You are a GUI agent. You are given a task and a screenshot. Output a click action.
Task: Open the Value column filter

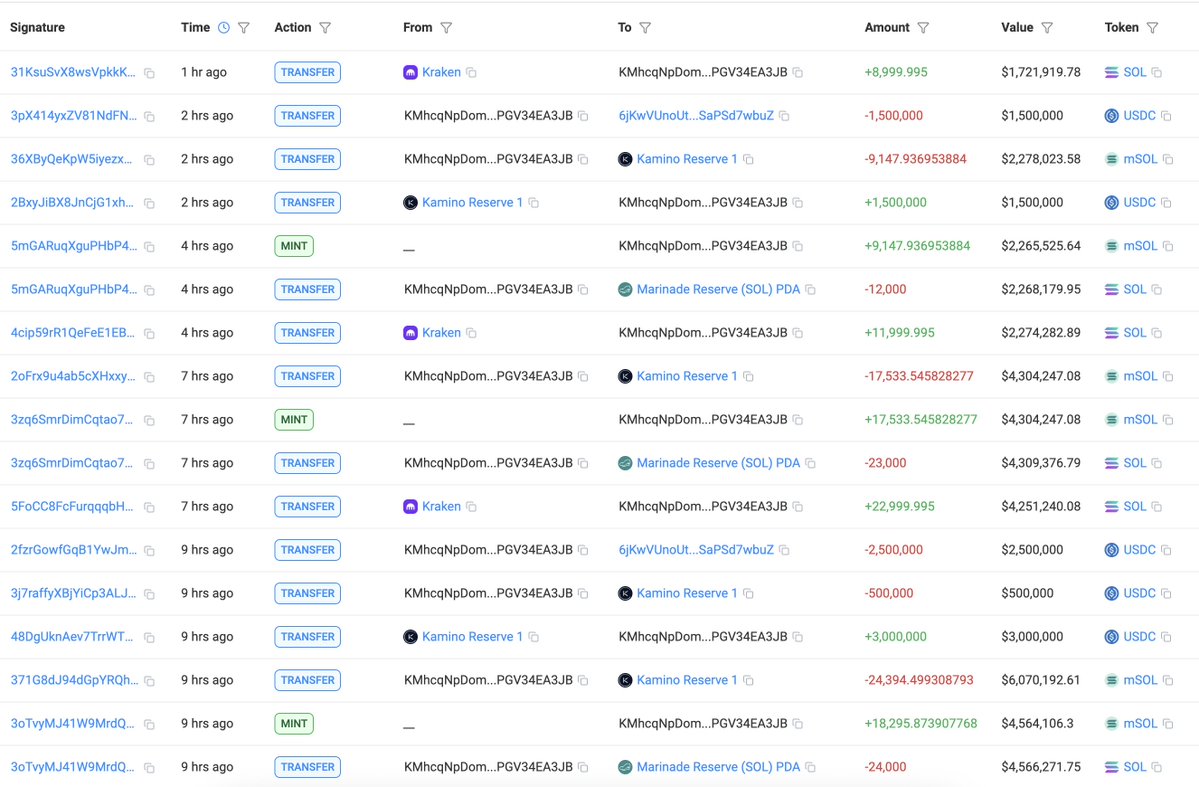point(1047,28)
